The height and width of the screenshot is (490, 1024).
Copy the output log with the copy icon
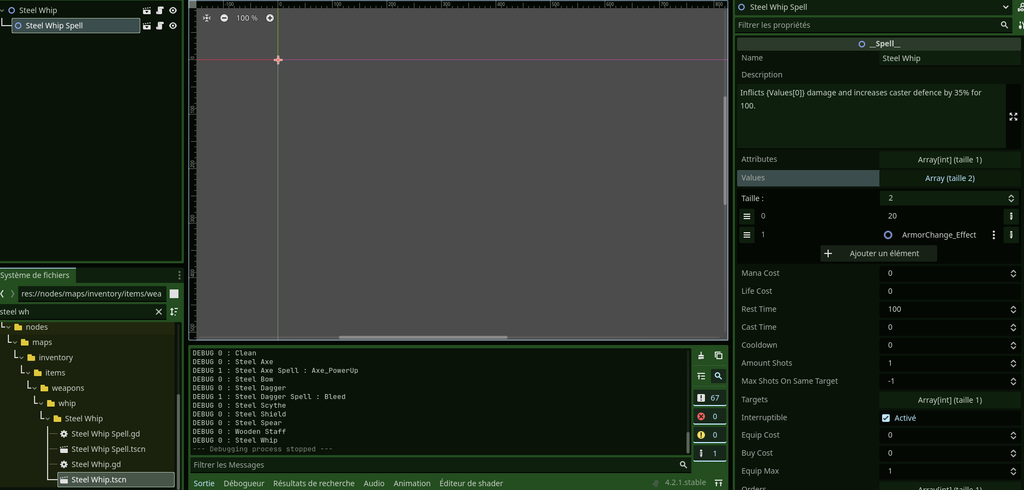click(x=718, y=355)
